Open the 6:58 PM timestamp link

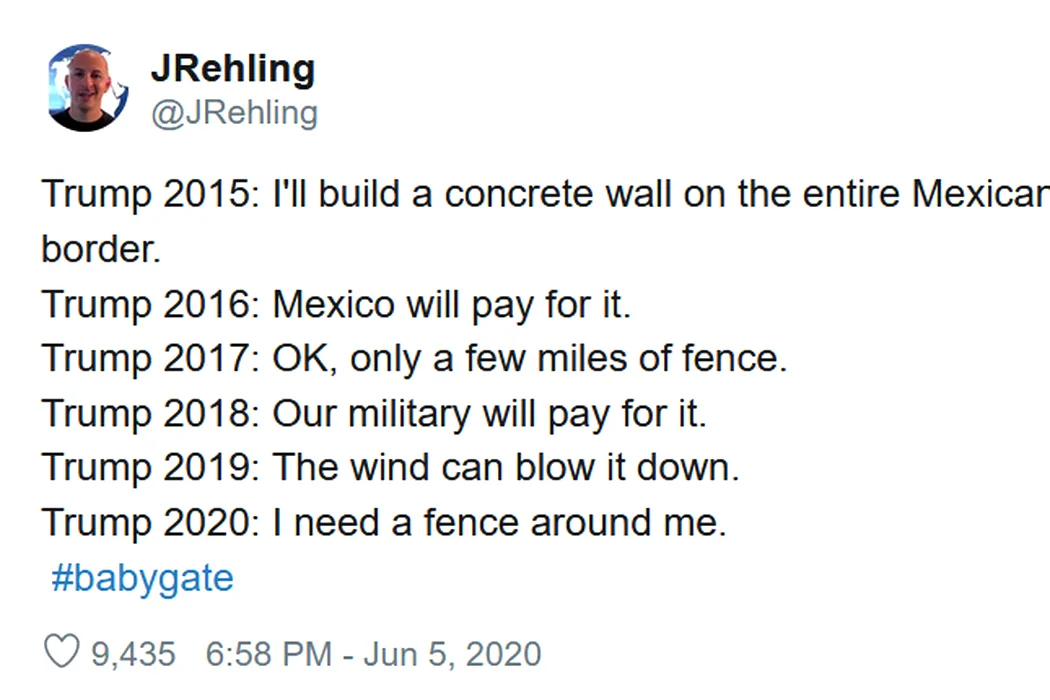click(269, 654)
